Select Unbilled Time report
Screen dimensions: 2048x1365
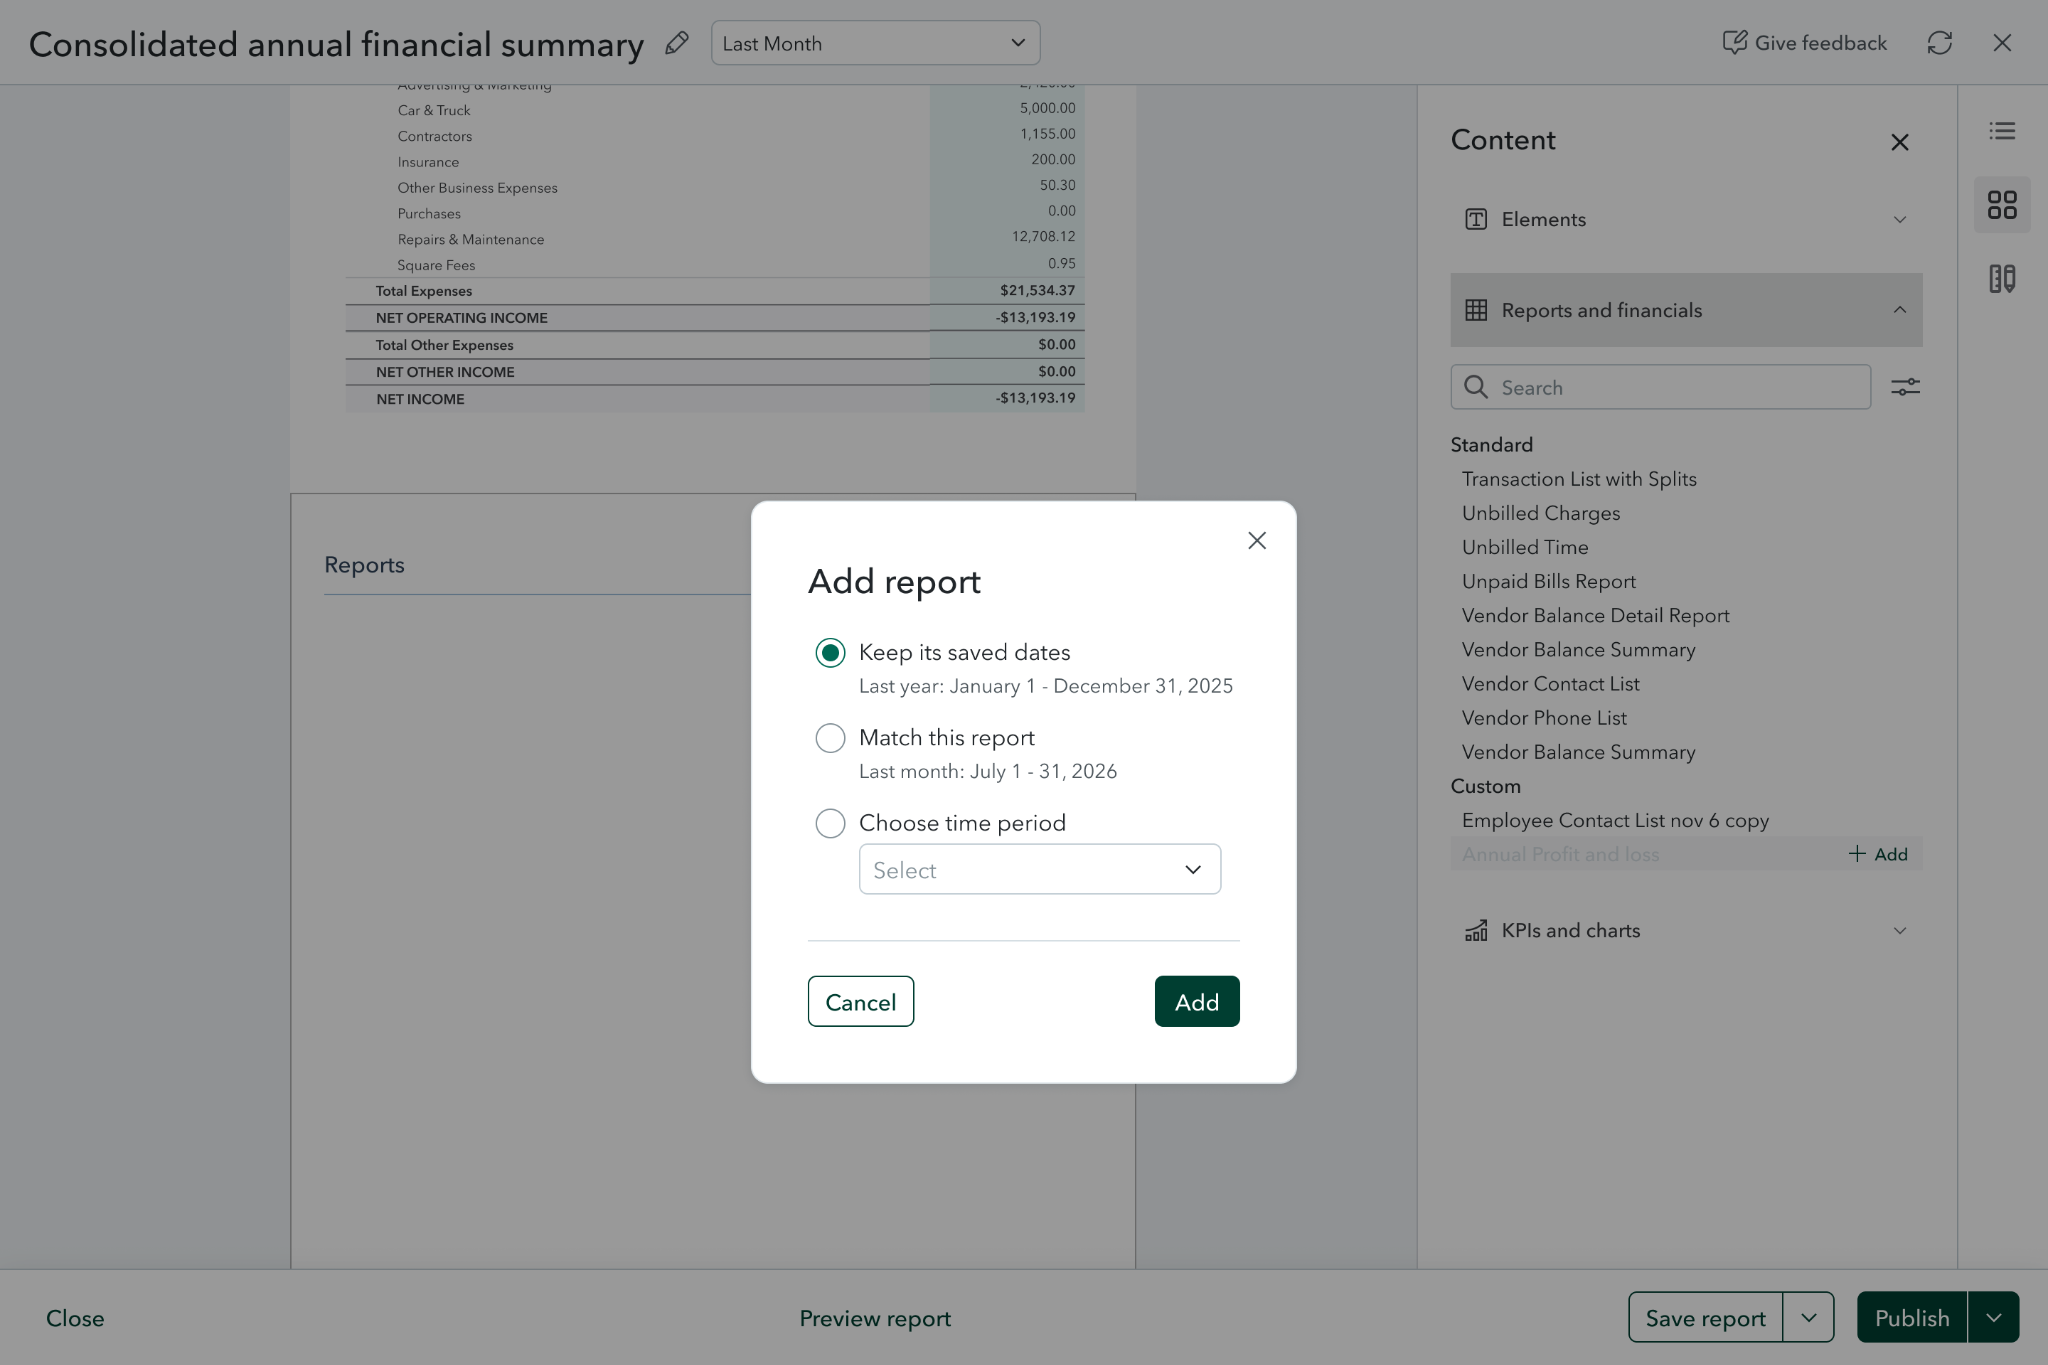(x=1525, y=547)
